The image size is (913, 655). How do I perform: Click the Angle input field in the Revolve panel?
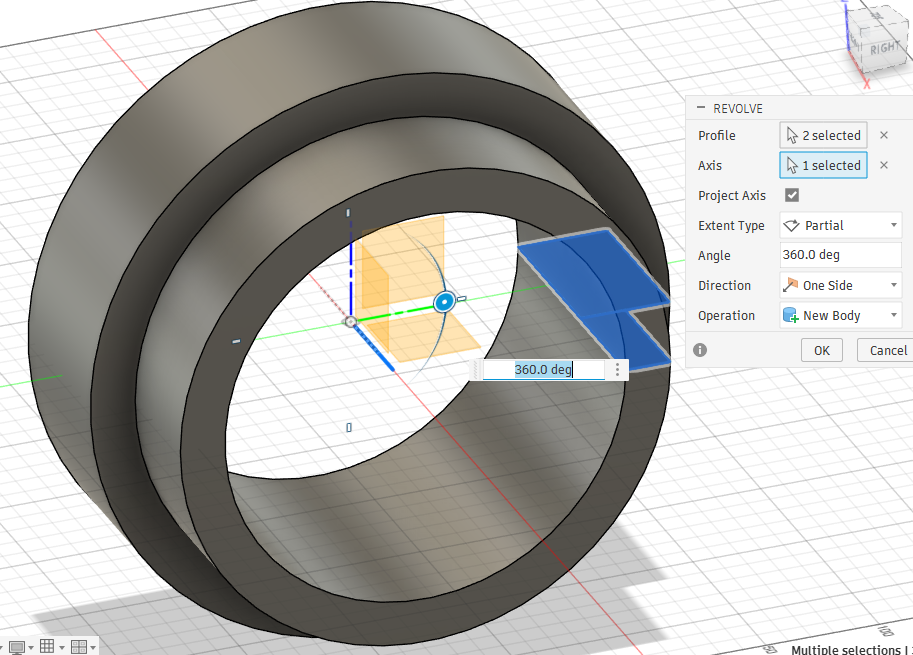tap(841, 255)
